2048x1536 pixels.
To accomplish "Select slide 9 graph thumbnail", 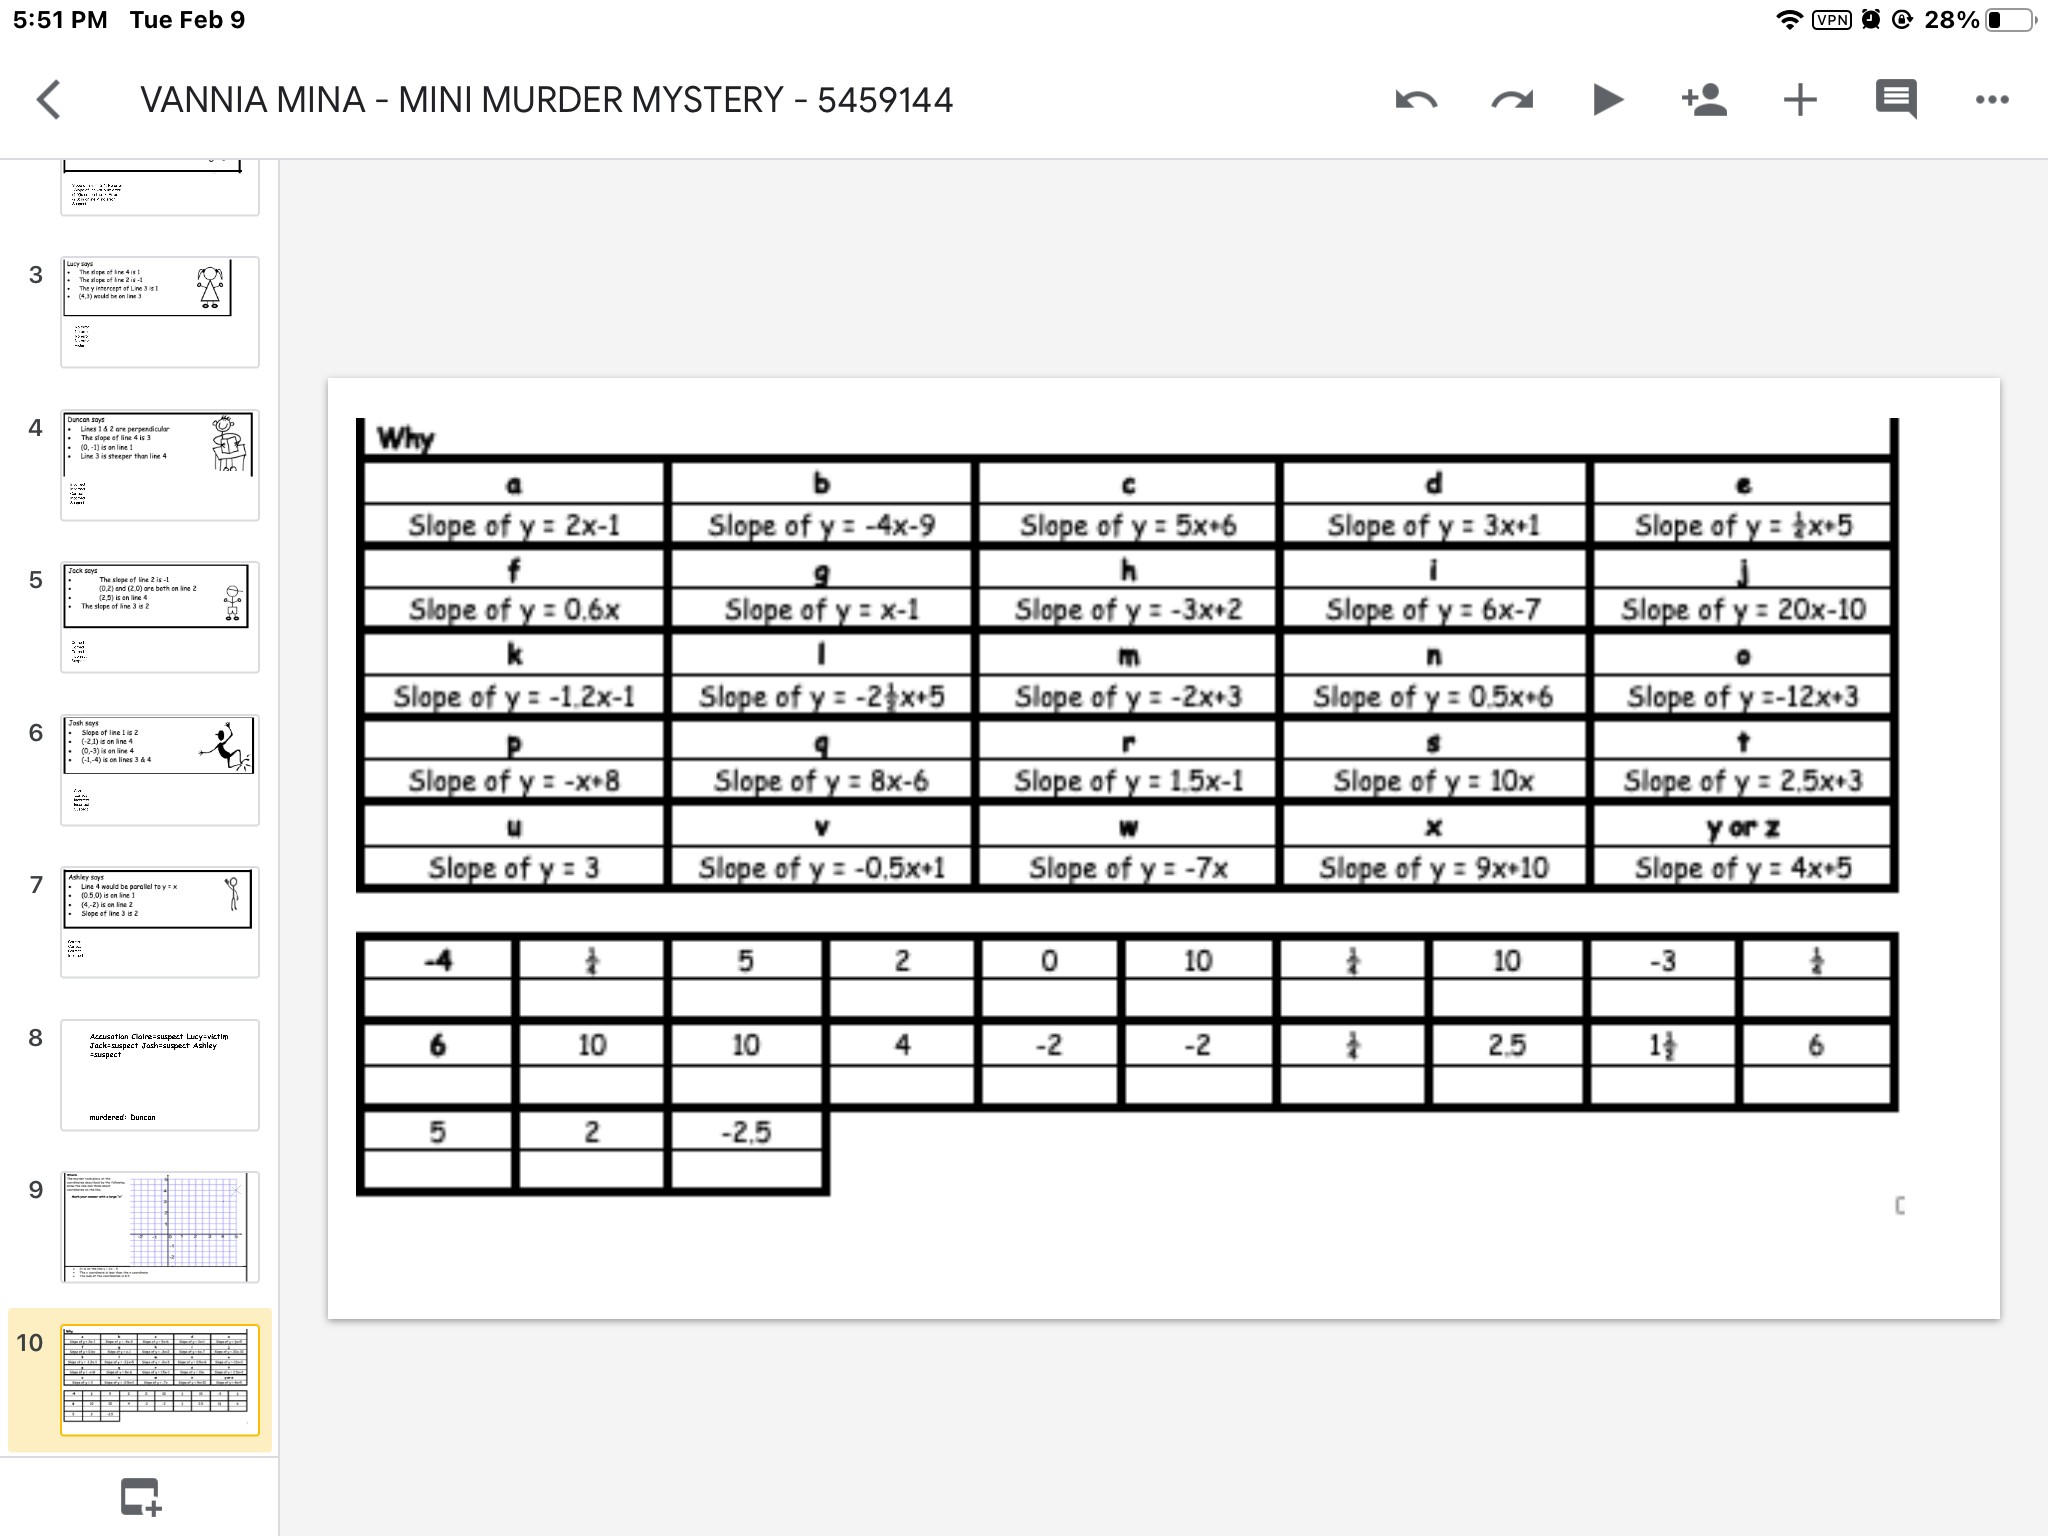I will (x=160, y=1226).
